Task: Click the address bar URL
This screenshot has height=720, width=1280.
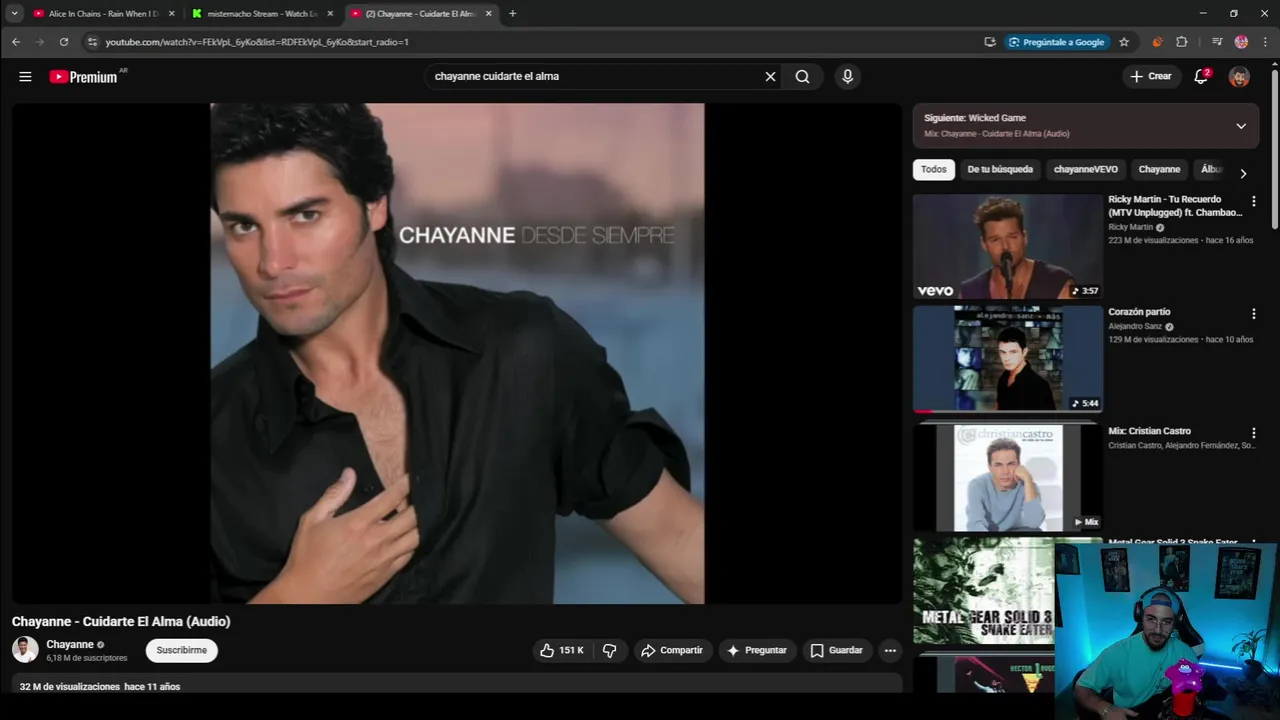Action: pos(257,42)
